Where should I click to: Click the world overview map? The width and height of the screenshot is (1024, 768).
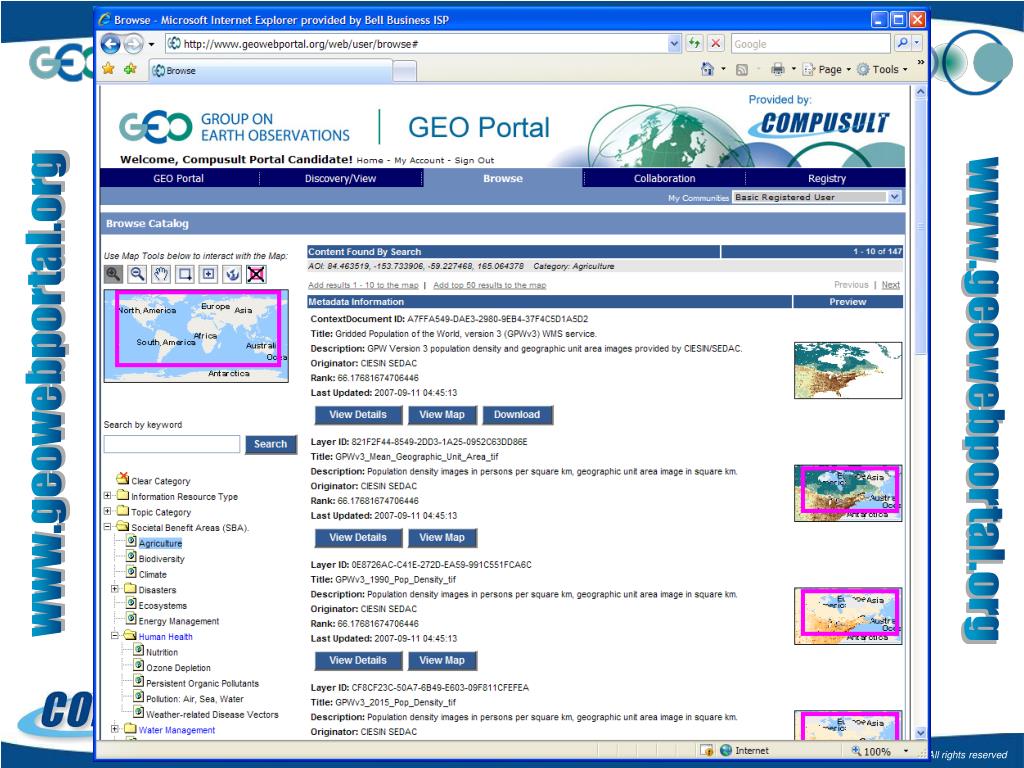coord(196,336)
